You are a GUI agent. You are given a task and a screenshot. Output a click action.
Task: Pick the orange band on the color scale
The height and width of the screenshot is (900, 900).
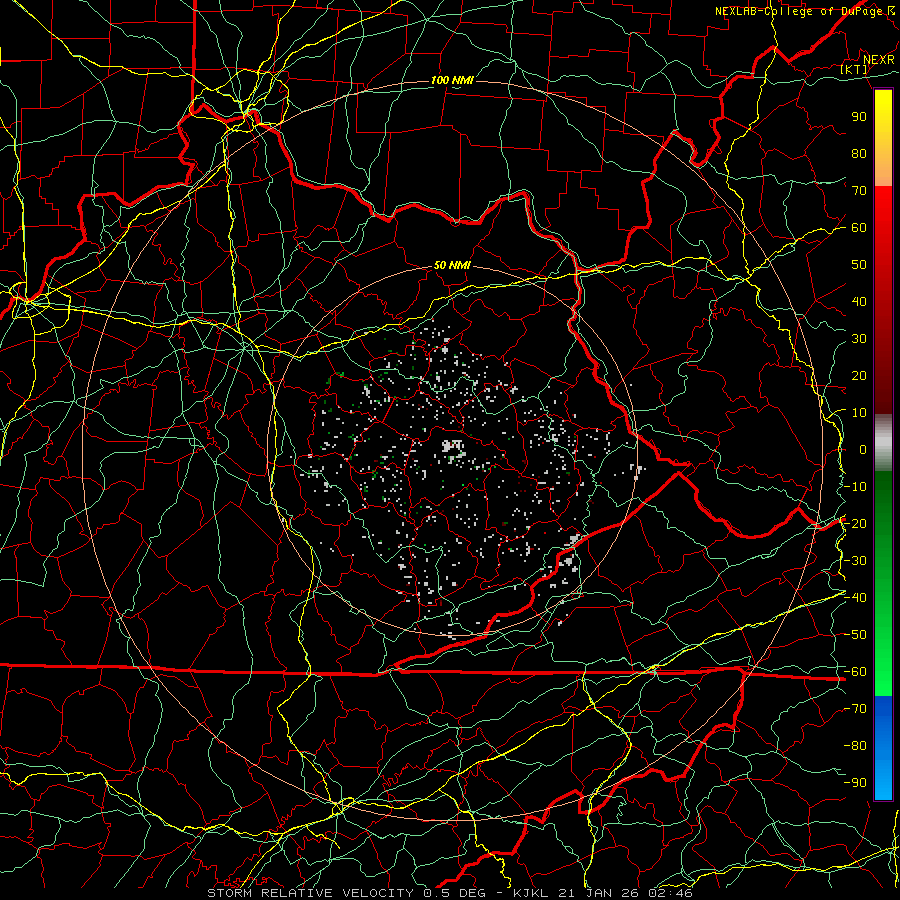click(x=883, y=170)
